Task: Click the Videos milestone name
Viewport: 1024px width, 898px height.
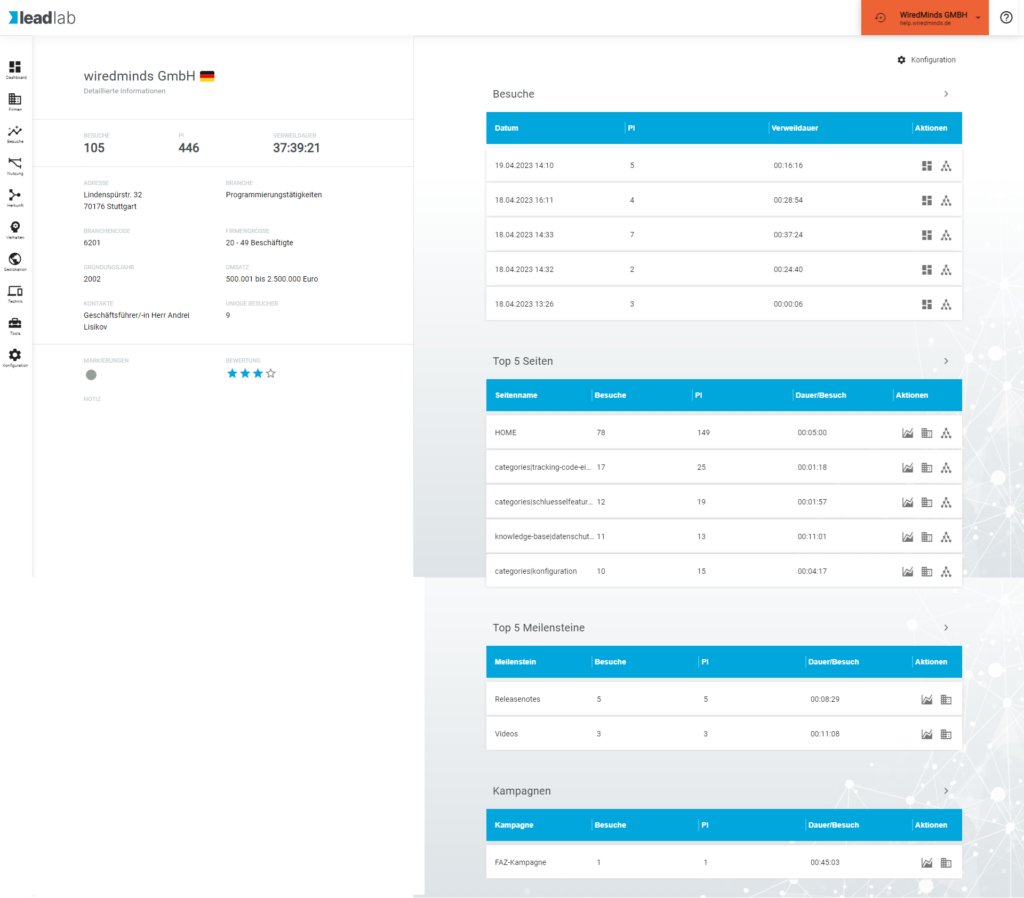Action: click(x=506, y=733)
